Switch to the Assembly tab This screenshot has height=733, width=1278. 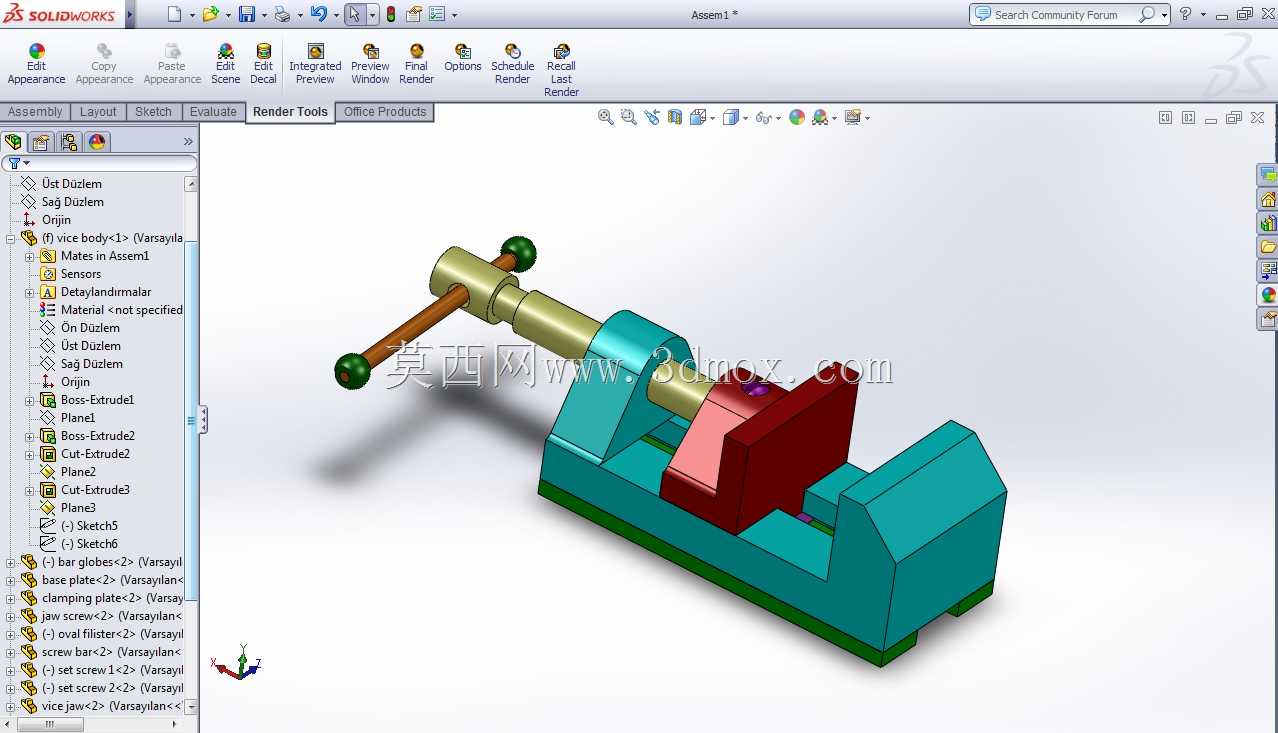[x=36, y=112]
